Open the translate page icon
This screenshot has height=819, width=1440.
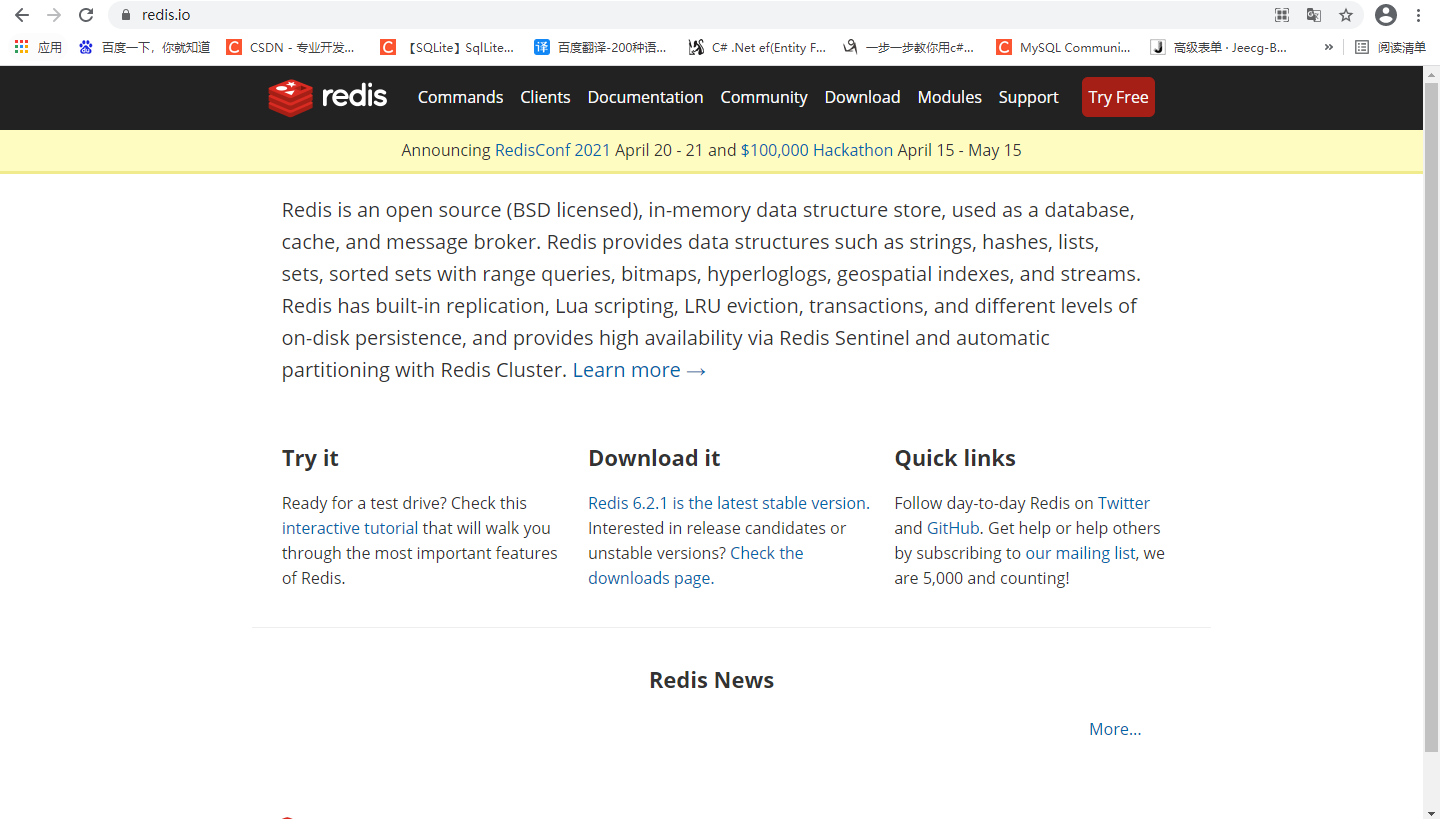pyautogui.click(x=1314, y=15)
